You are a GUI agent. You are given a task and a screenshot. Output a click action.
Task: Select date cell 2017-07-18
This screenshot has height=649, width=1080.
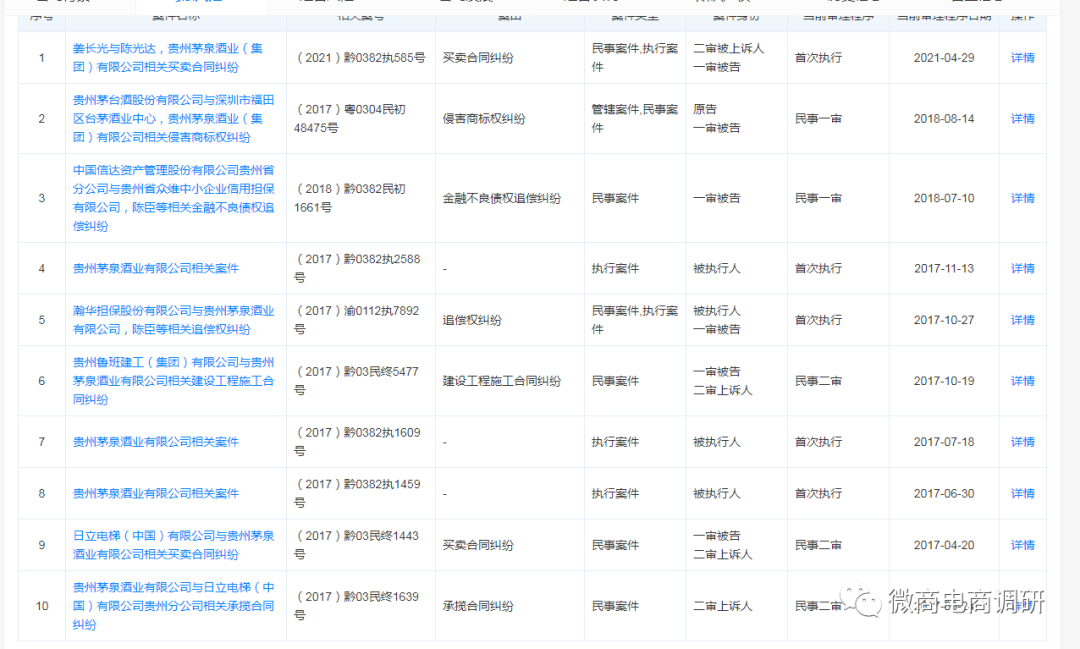944,442
